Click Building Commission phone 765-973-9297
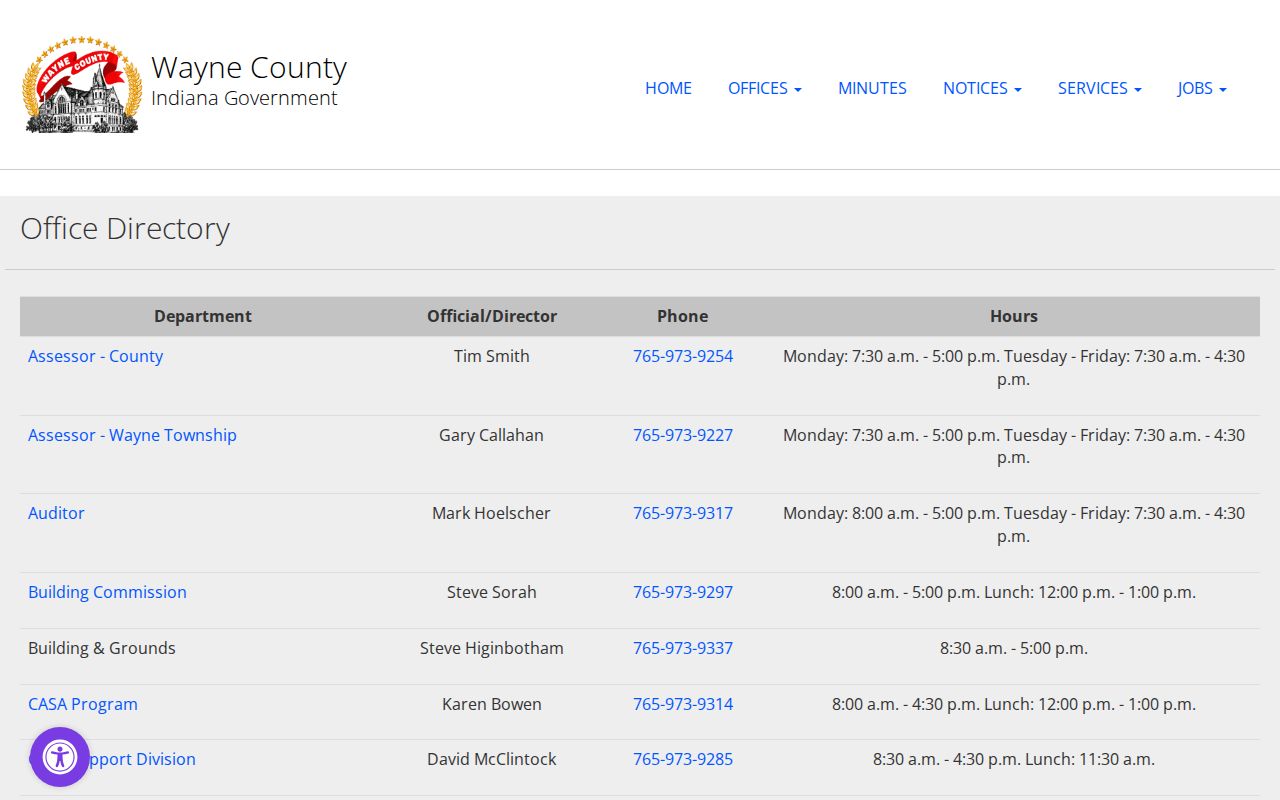Image resolution: width=1280 pixels, height=800 pixels. click(x=683, y=592)
